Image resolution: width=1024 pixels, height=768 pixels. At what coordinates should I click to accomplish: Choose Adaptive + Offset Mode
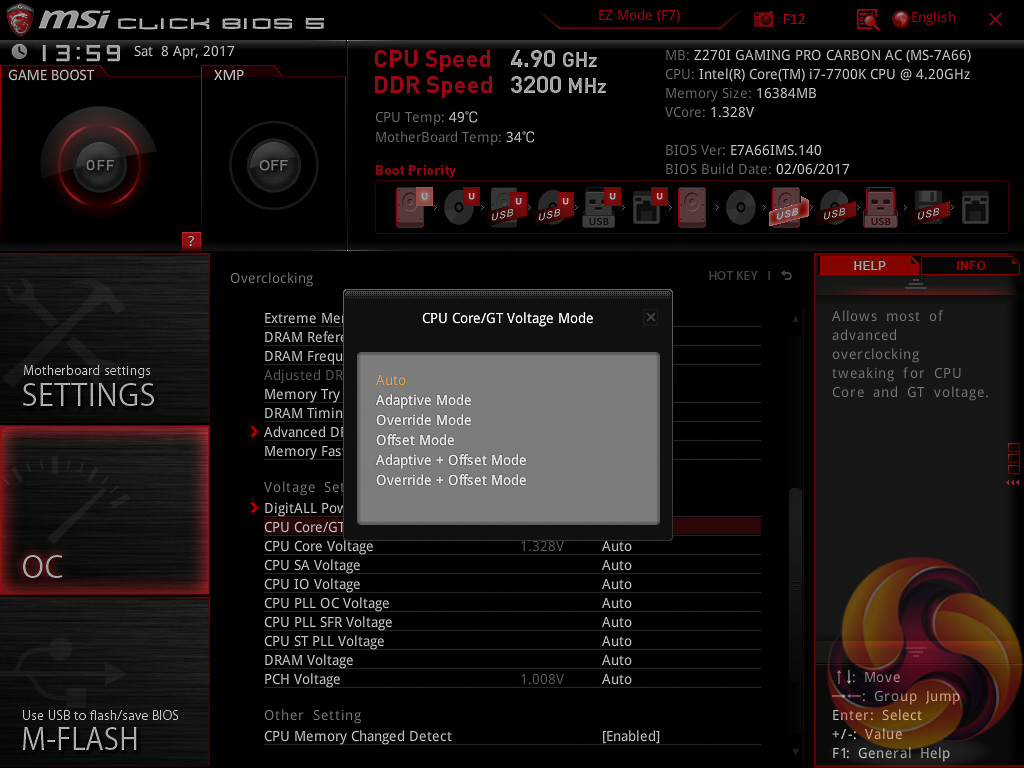(x=451, y=460)
